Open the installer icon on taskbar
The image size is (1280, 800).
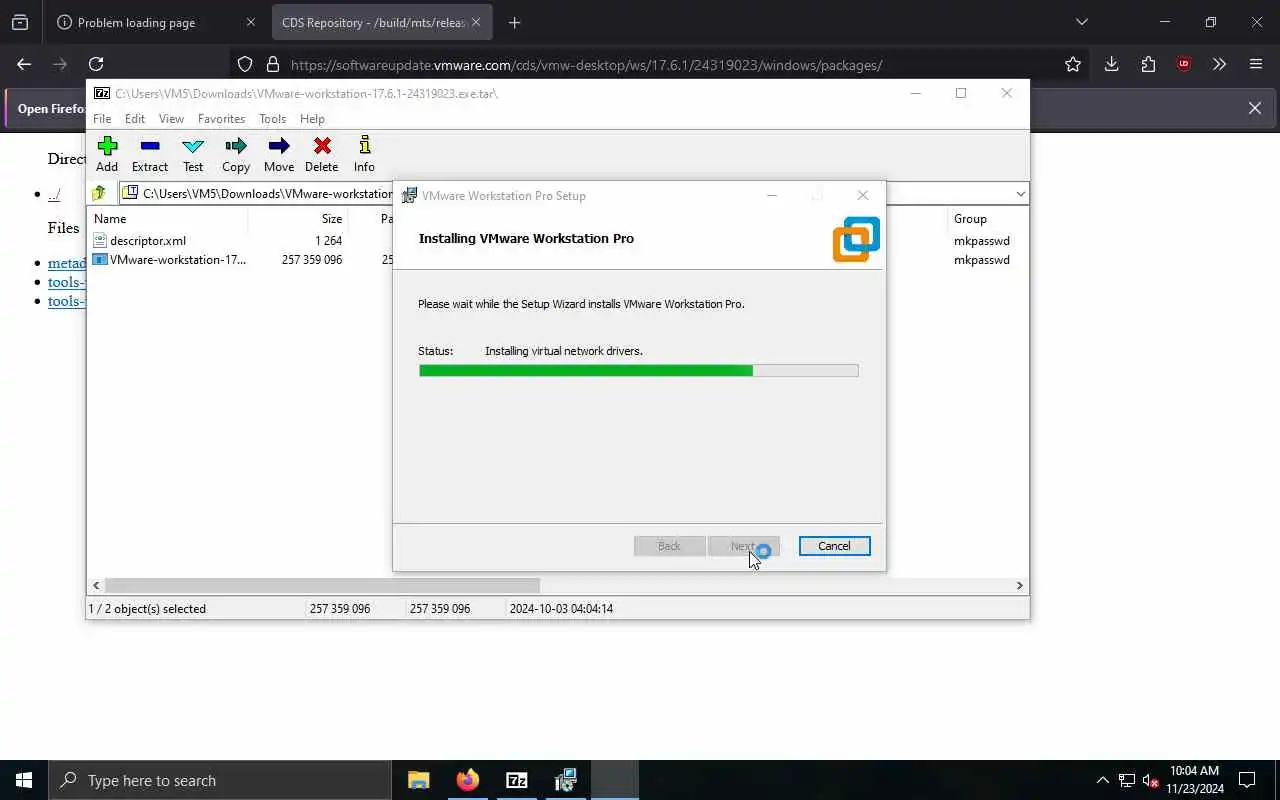pos(566,780)
